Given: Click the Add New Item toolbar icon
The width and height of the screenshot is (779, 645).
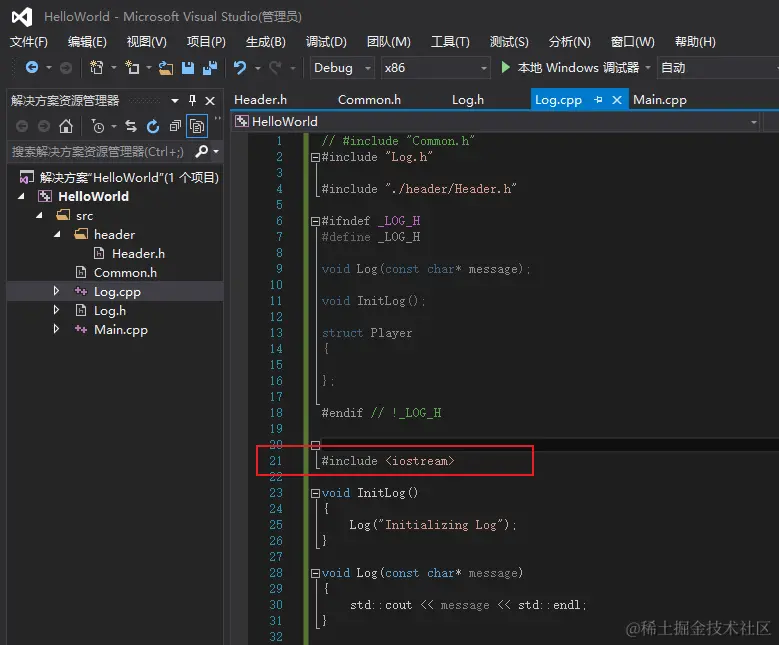Looking at the screenshot, I should tap(132, 67).
